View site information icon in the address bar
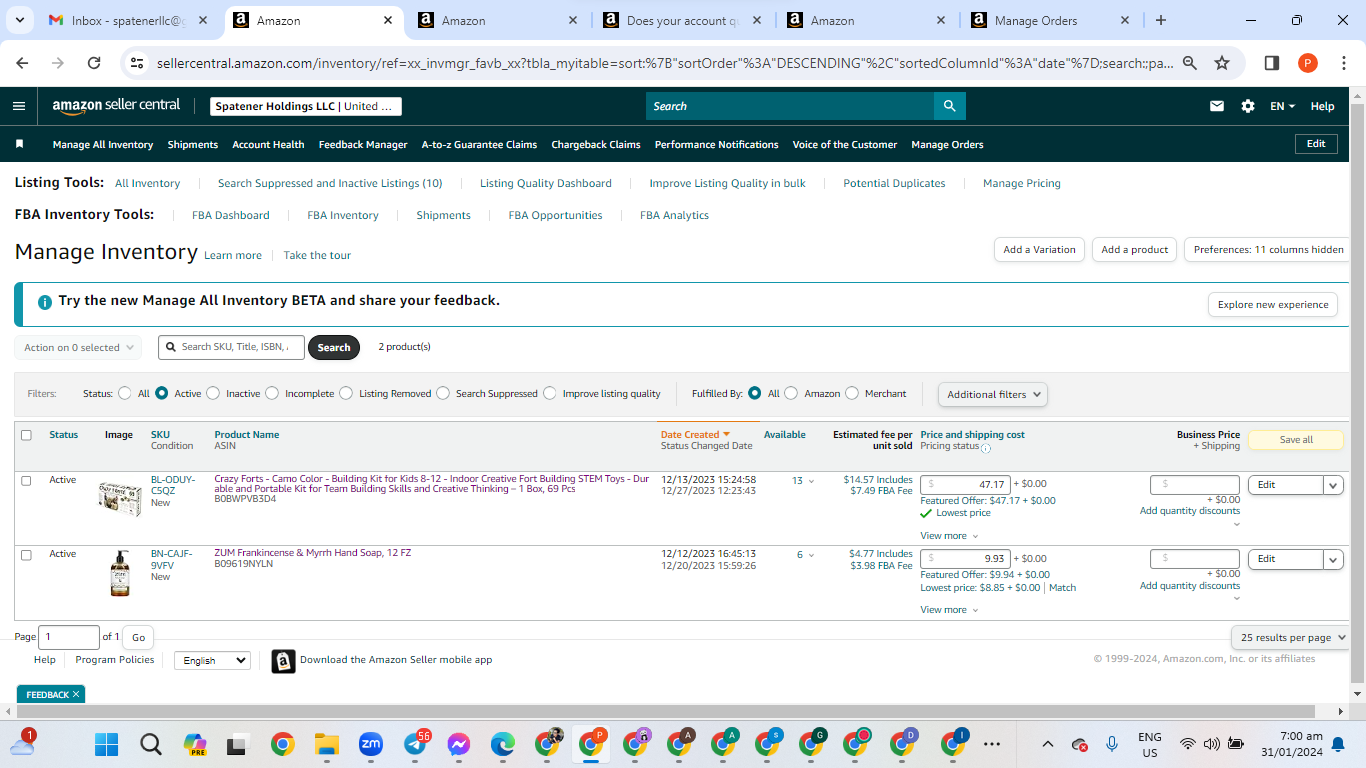 pos(138,63)
